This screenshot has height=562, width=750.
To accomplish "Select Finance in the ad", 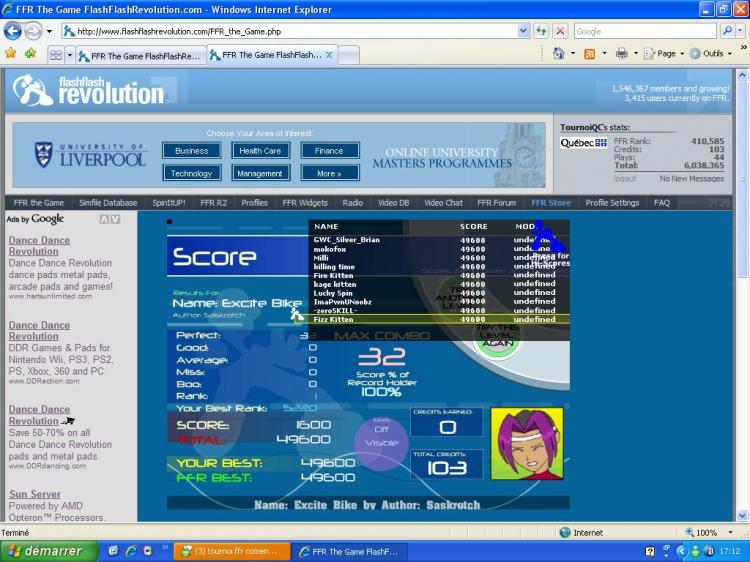I will point(329,151).
